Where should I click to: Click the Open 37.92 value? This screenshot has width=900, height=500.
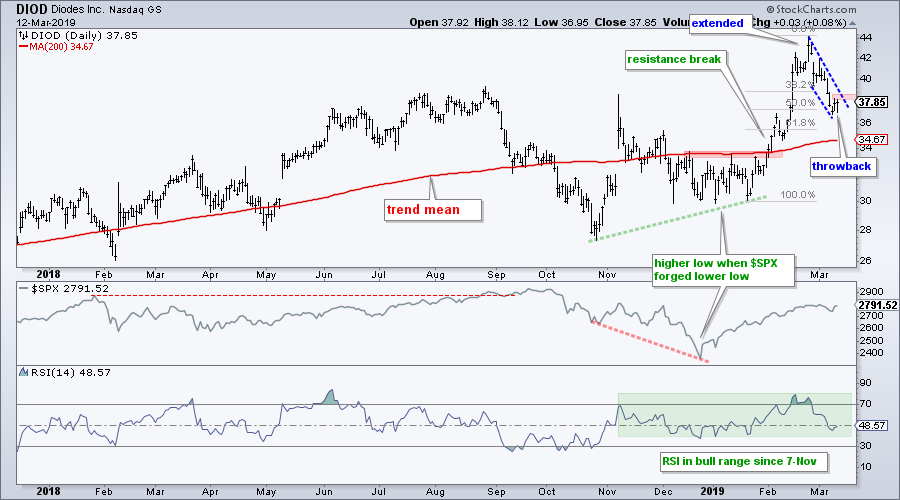point(439,22)
